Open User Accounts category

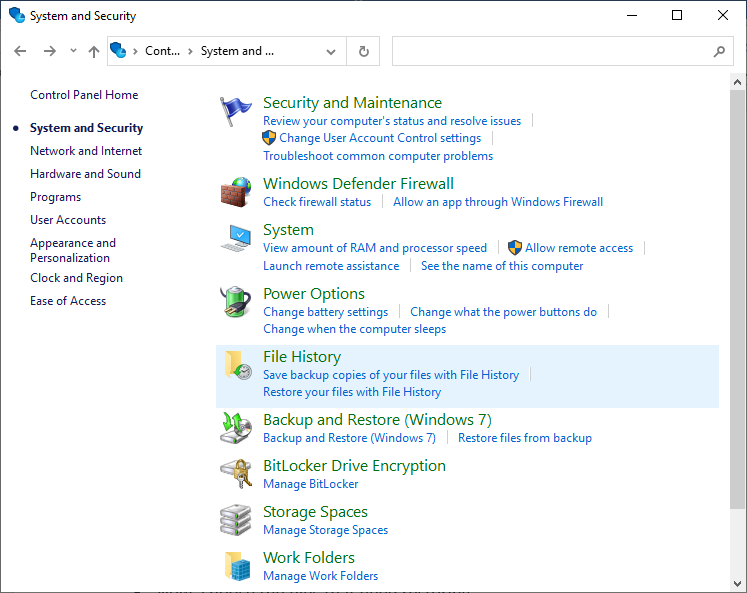click(68, 220)
